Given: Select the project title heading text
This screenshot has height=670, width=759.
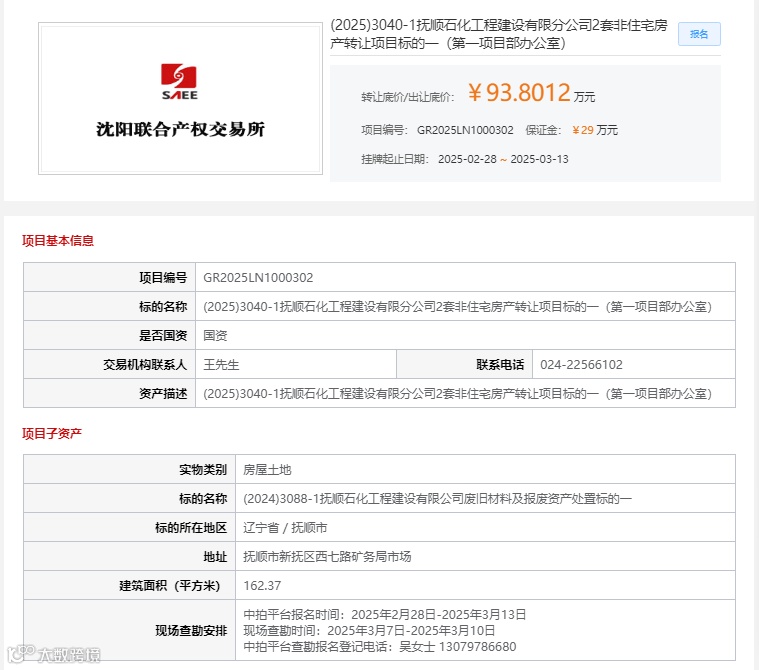Looking at the screenshot, I should point(499,34).
